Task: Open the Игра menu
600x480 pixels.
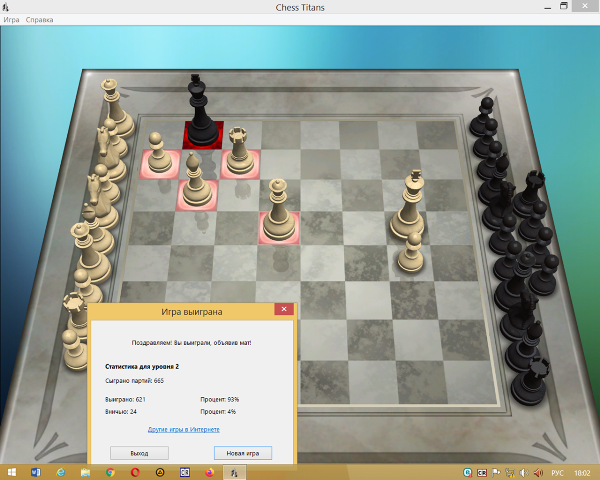Action: click(x=11, y=20)
